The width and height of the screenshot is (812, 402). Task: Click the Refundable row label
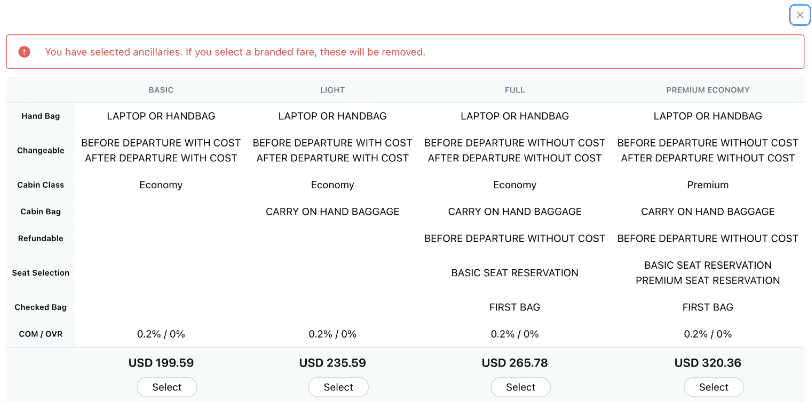tap(41, 239)
